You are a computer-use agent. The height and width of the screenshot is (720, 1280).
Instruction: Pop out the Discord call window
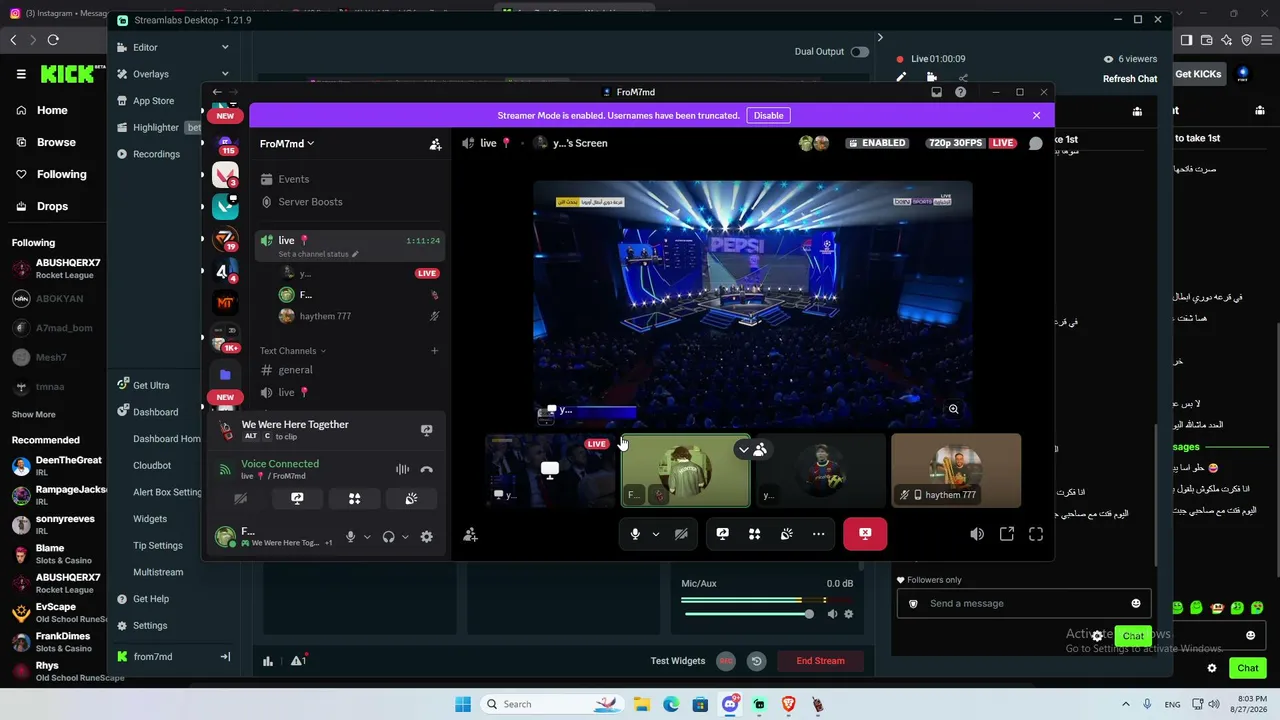1007,534
